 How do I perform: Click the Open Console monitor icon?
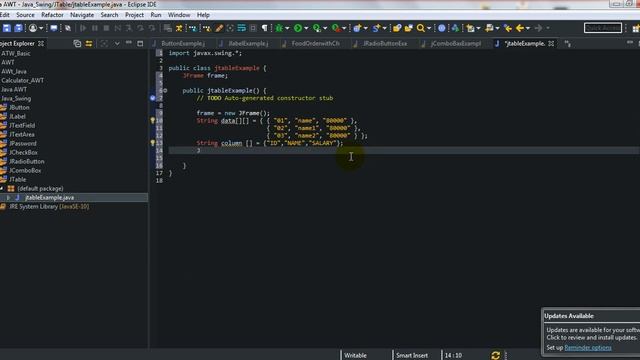53,28
